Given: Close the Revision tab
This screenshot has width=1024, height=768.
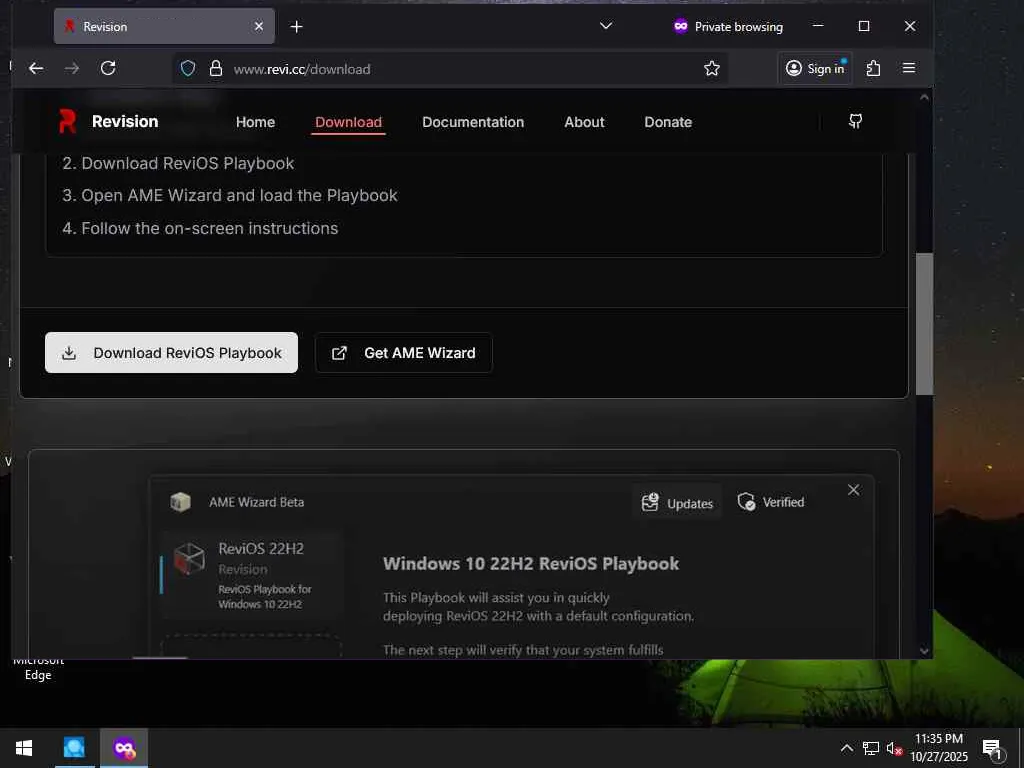Looking at the screenshot, I should coord(259,27).
